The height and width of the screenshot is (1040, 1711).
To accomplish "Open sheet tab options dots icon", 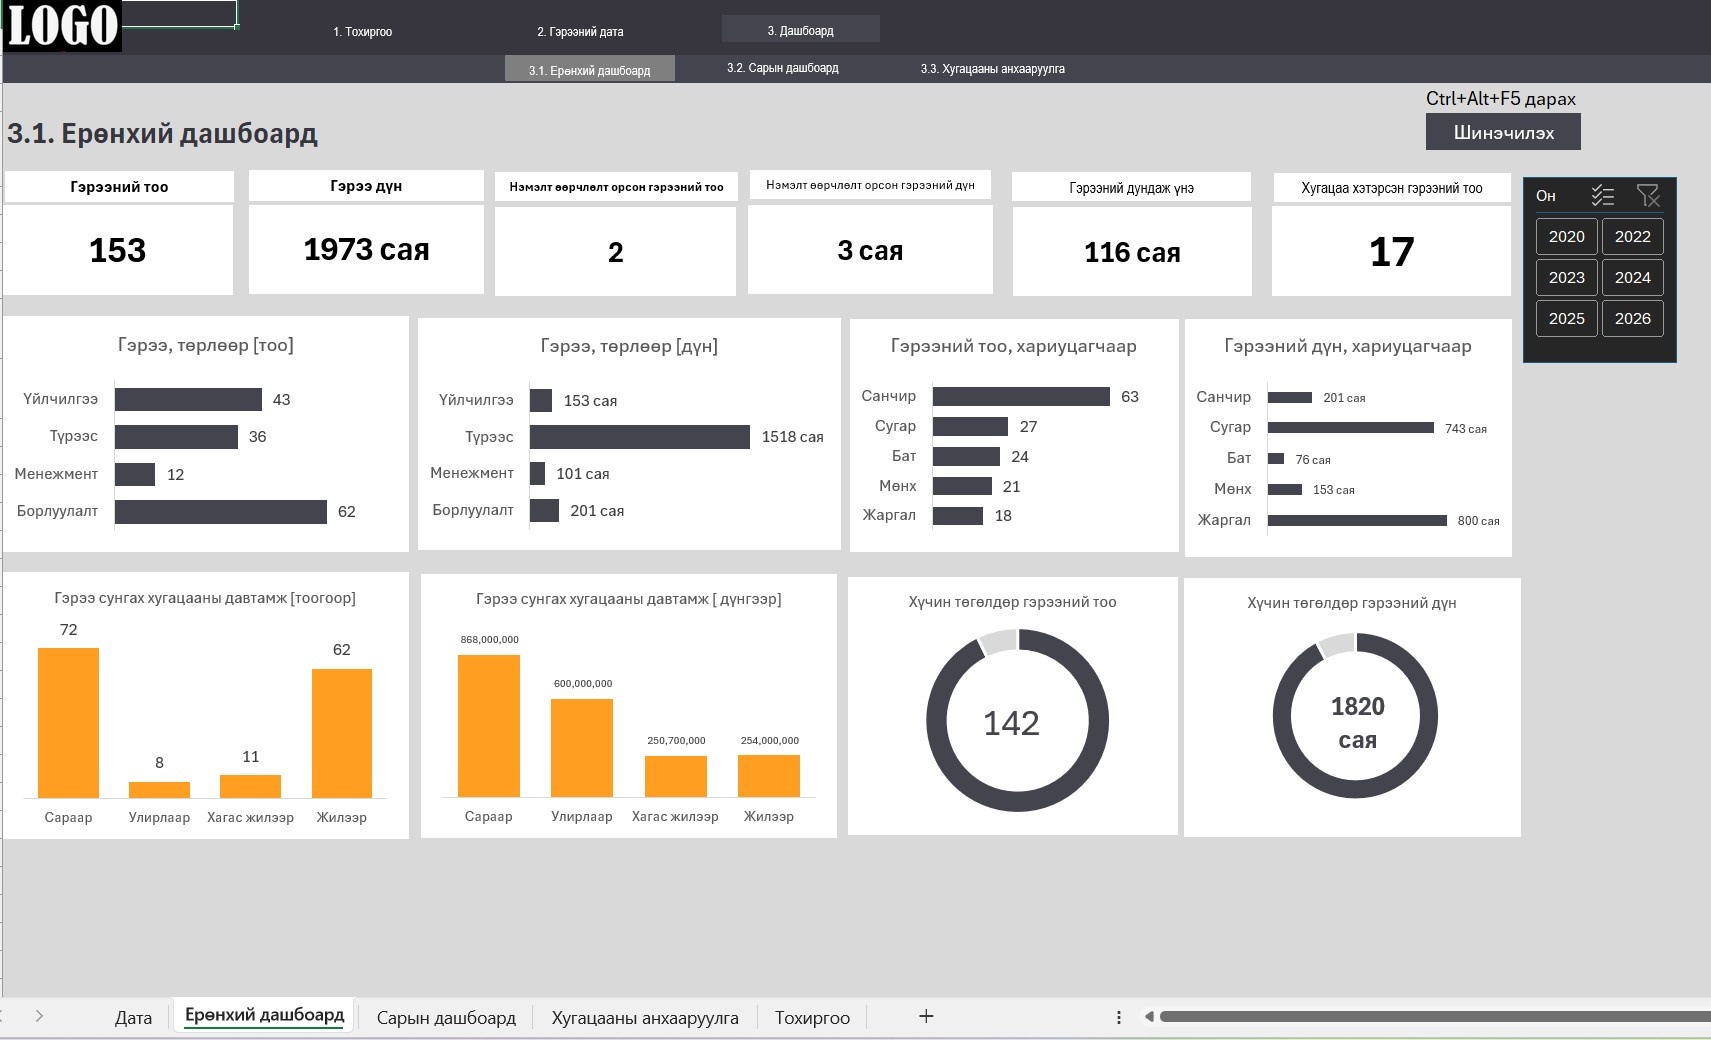I will point(1118,1017).
